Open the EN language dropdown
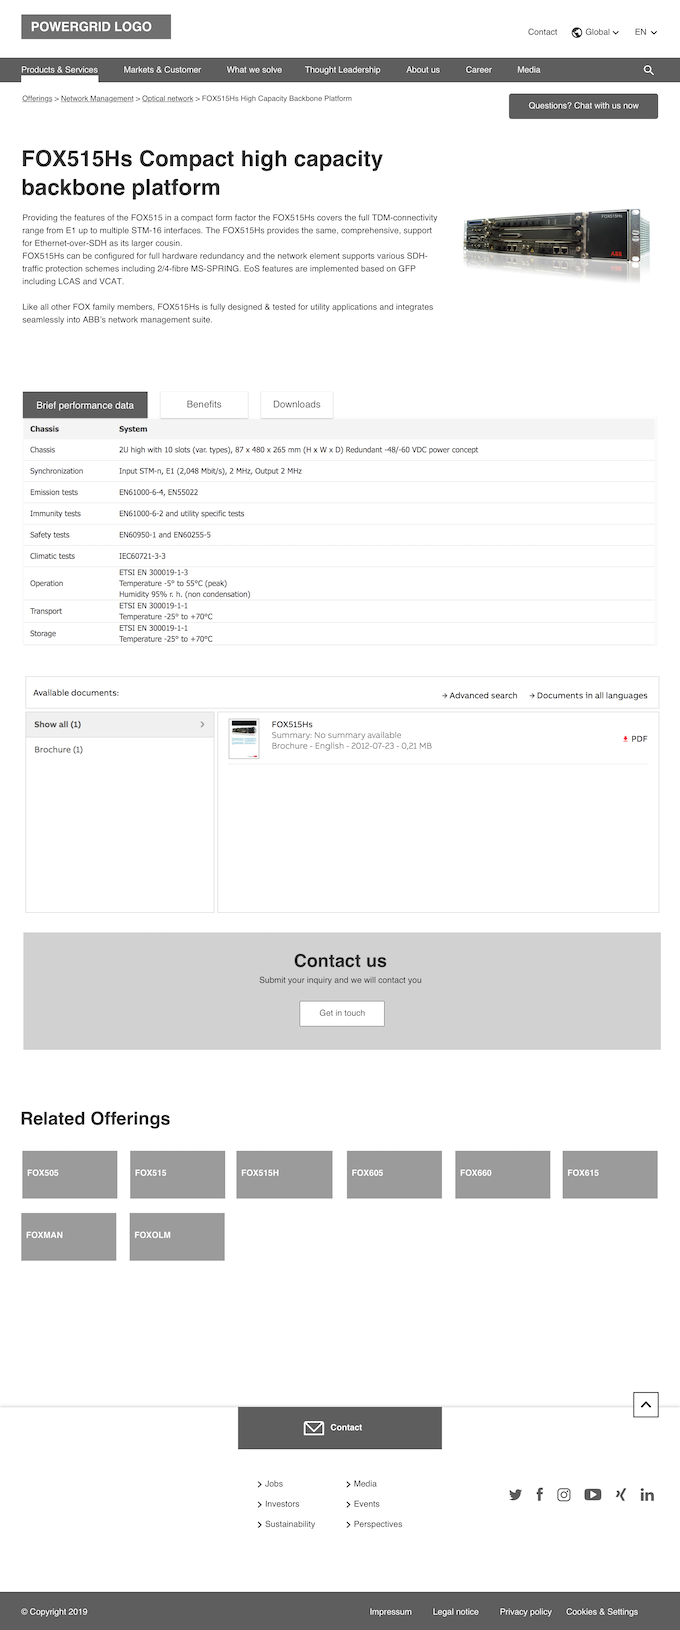Screen dimensions: 680x1630 646,32
